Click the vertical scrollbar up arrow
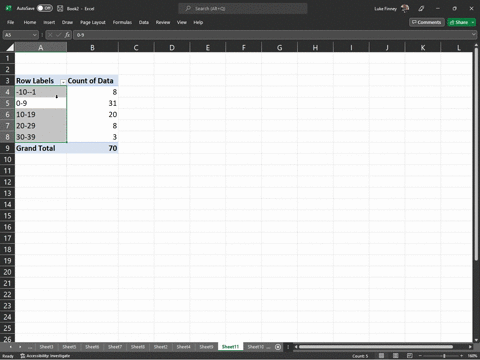Viewport: 480px width, 360px height. pos(476,45)
